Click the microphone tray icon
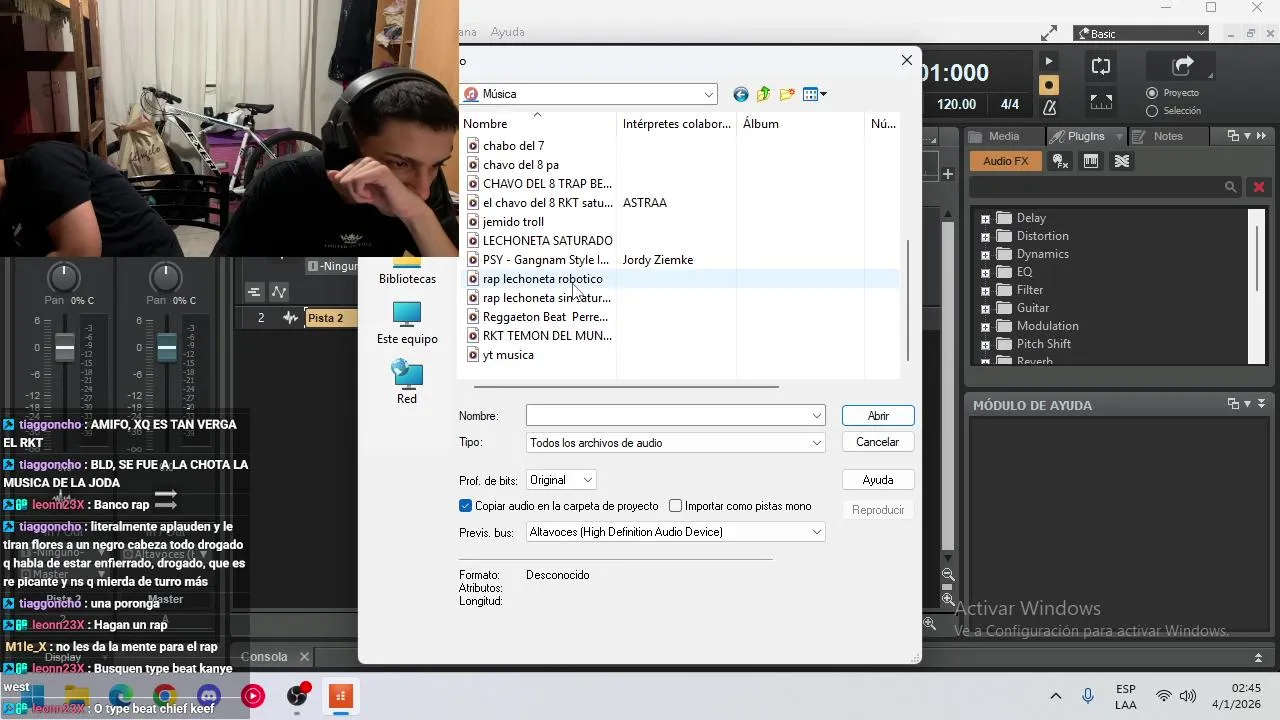This screenshot has height=720, width=1280. [1088, 696]
